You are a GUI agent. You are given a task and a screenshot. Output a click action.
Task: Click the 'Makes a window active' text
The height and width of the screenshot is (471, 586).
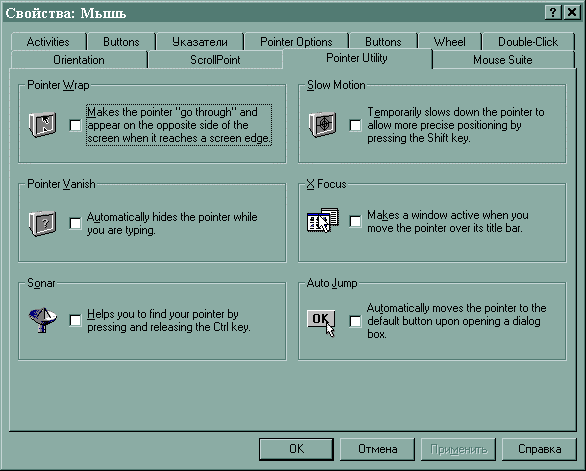point(448,221)
